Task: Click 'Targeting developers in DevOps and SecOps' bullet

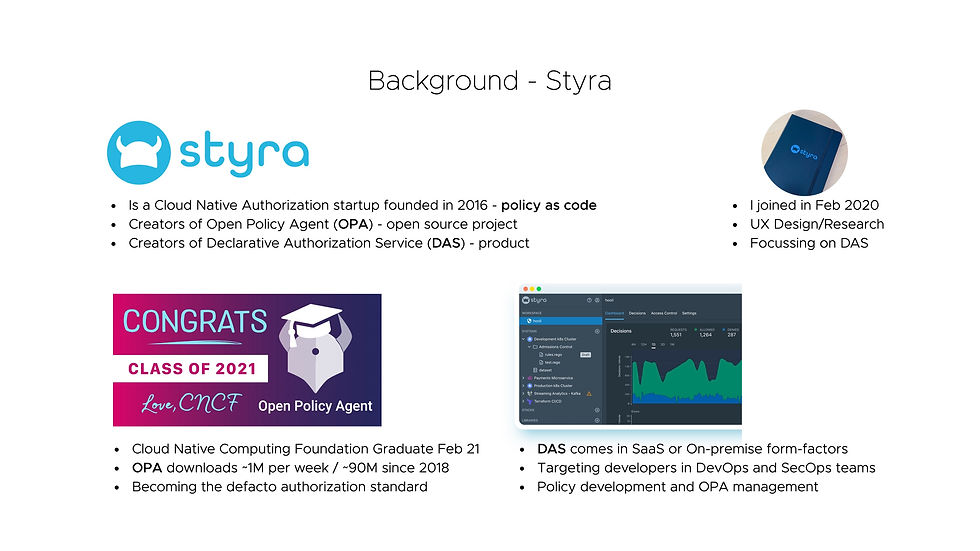Action: pyautogui.click(x=706, y=467)
